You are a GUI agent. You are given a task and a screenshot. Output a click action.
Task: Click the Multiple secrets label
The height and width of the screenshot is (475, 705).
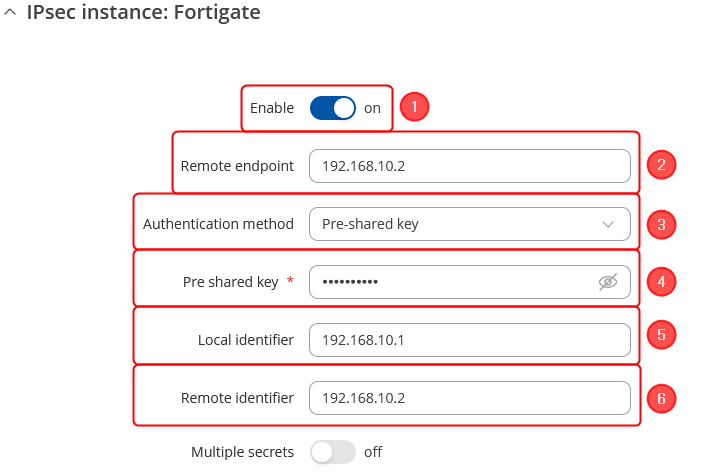pos(237,452)
